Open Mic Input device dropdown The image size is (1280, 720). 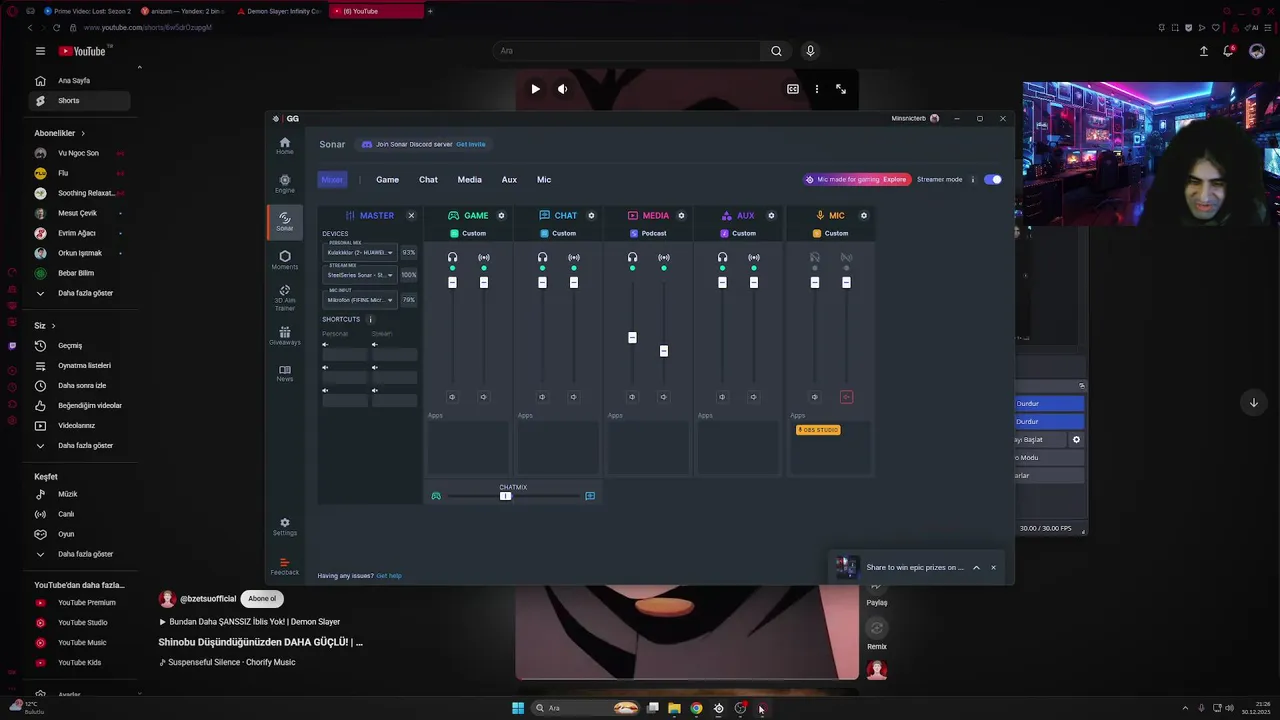click(x=360, y=300)
